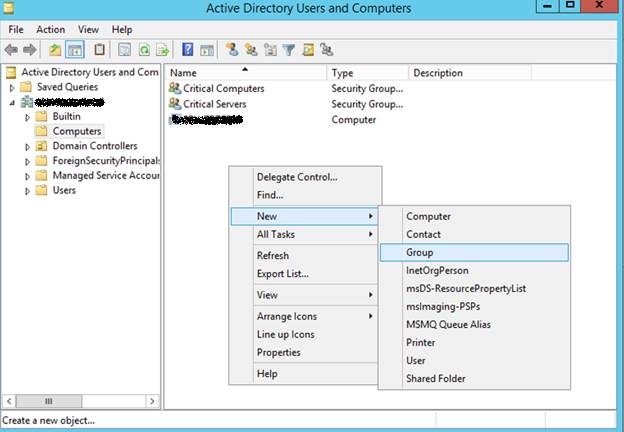Image resolution: width=624 pixels, height=432 pixels.
Task: Click the green Refresh toolbar icon
Action: [144, 50]
